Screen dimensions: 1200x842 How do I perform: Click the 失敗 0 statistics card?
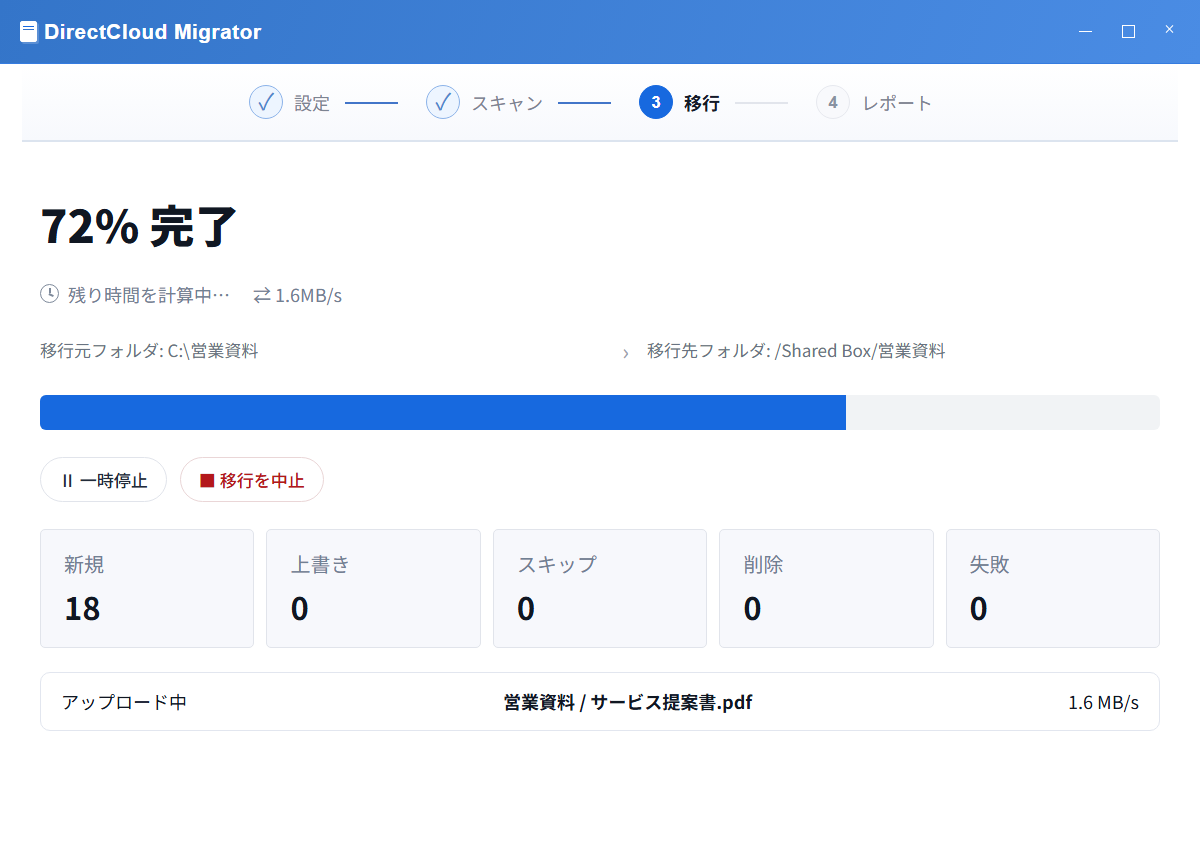[x=1053, y=588]
